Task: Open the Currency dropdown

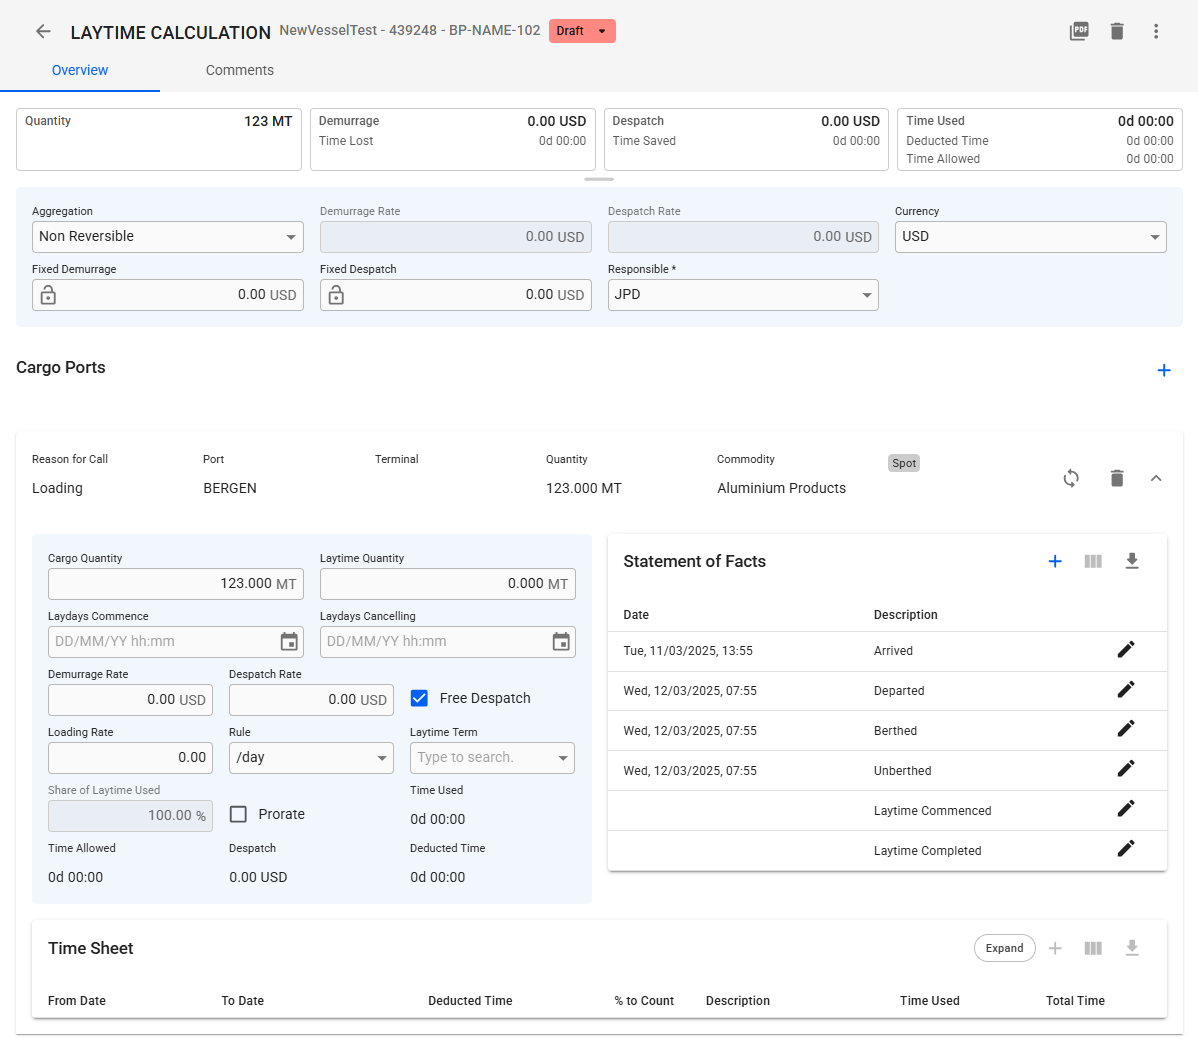Action: 1030,237
